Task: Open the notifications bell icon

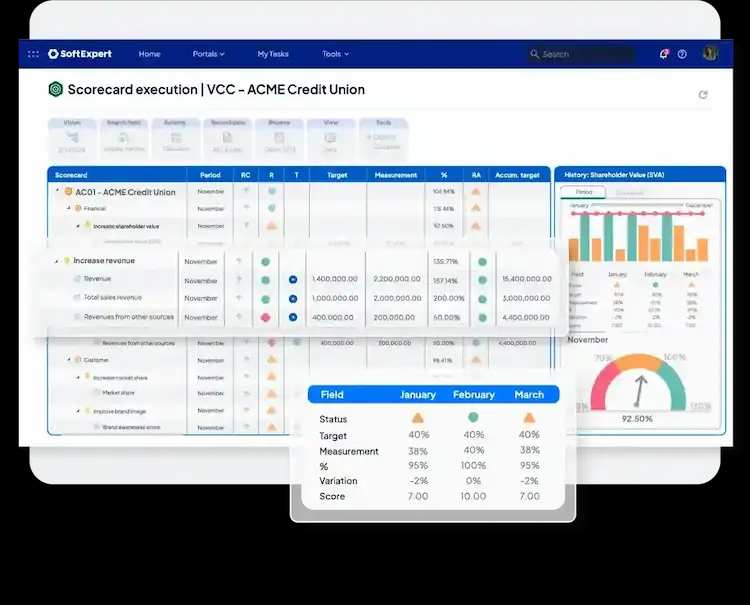Action: (664, 54)
